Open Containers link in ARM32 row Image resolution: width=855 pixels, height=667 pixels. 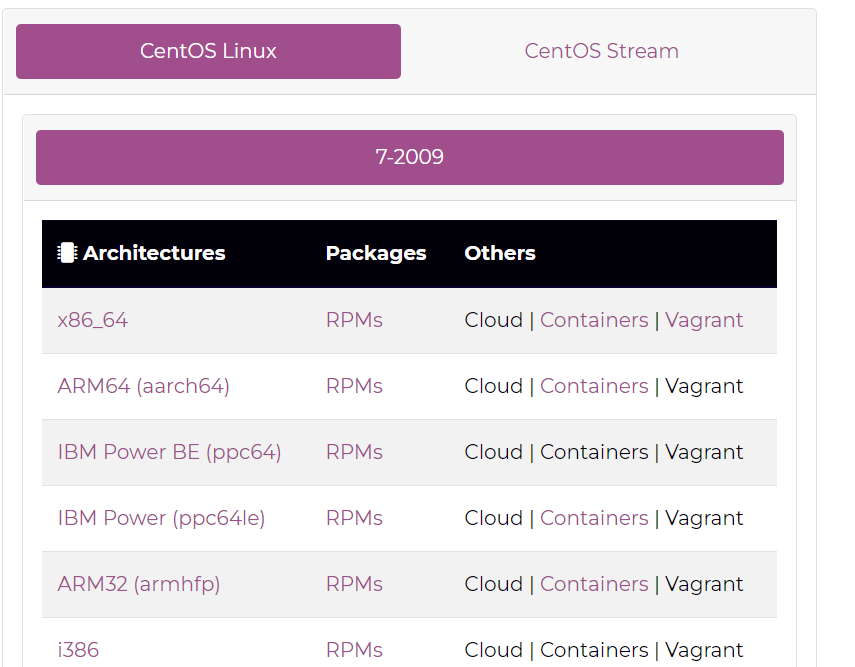coord(594,584)
